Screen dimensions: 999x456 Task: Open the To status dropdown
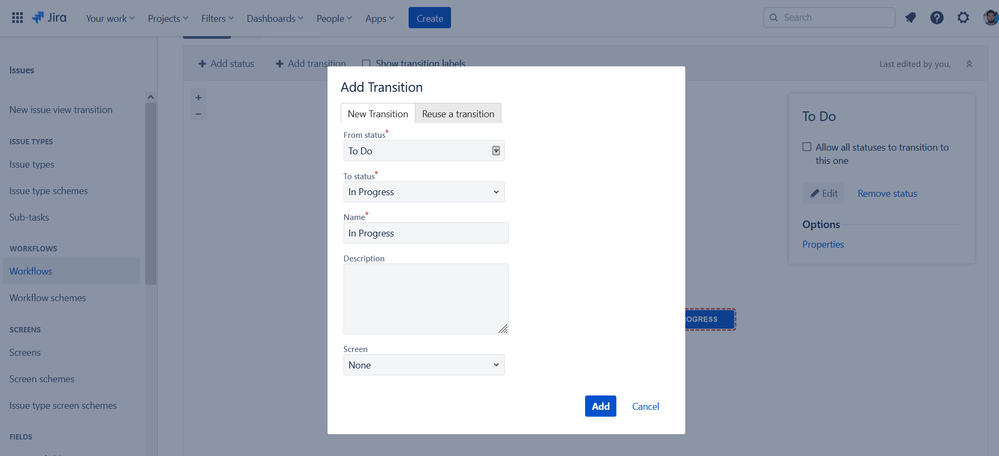coord(424,192)
